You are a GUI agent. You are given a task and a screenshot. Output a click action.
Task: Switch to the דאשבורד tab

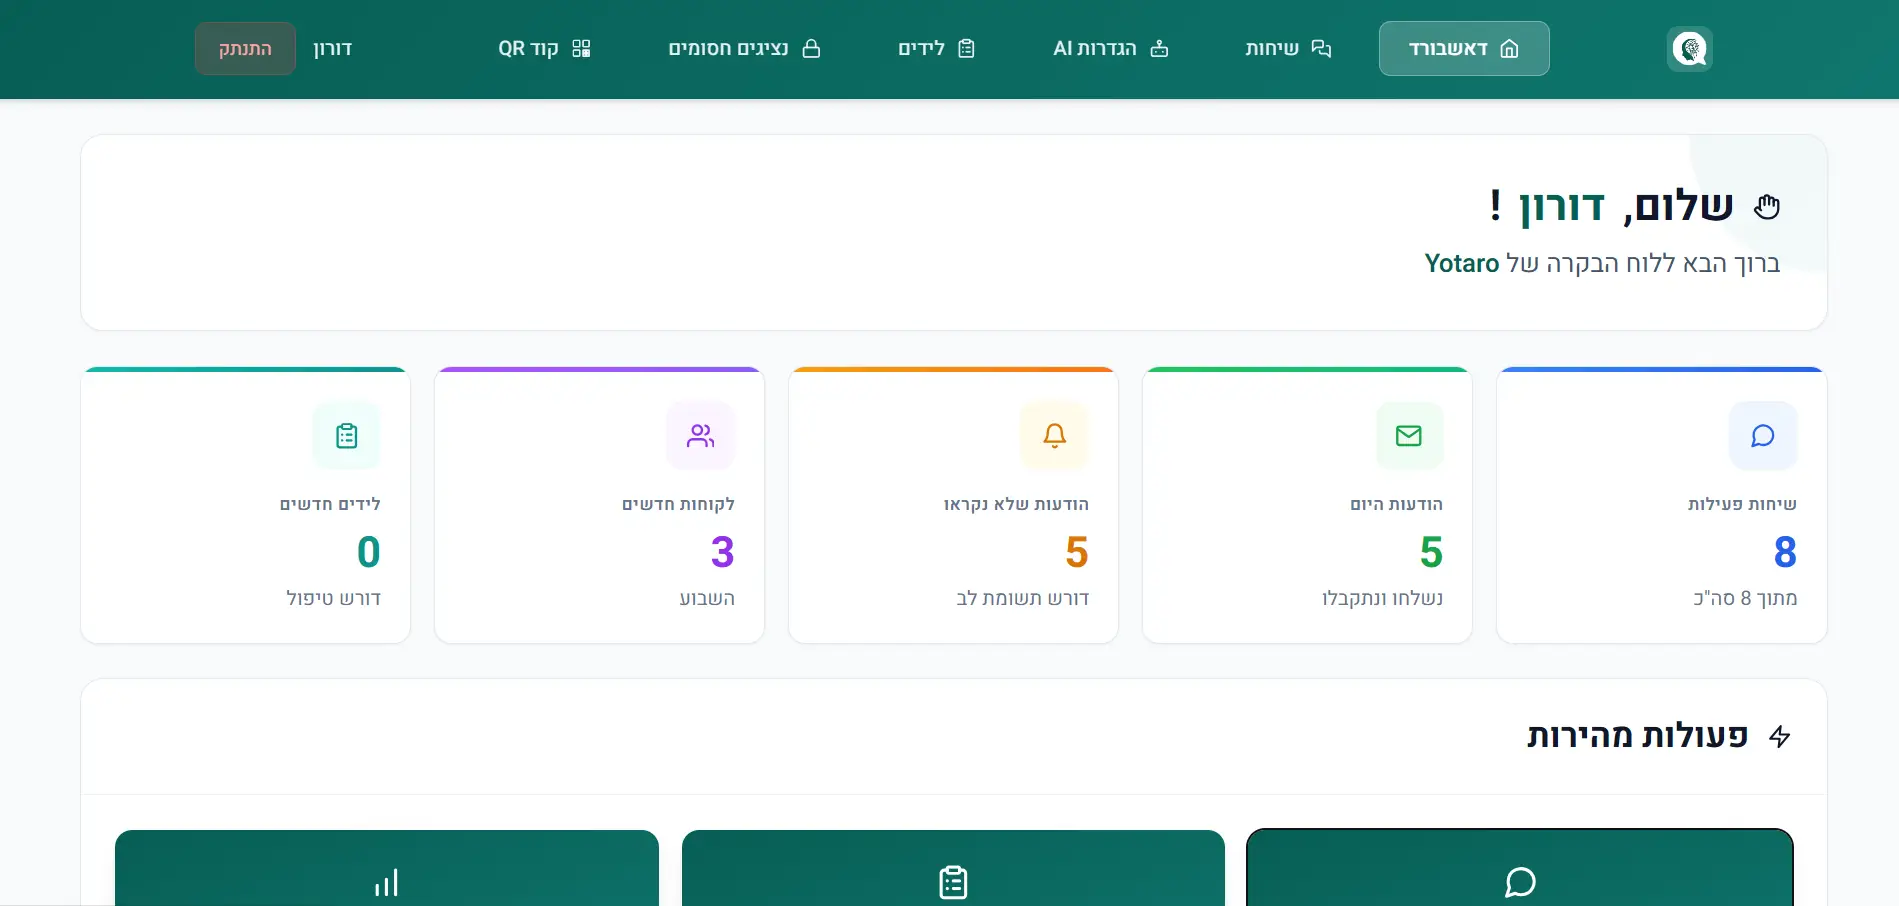(x=1463, y=48)
